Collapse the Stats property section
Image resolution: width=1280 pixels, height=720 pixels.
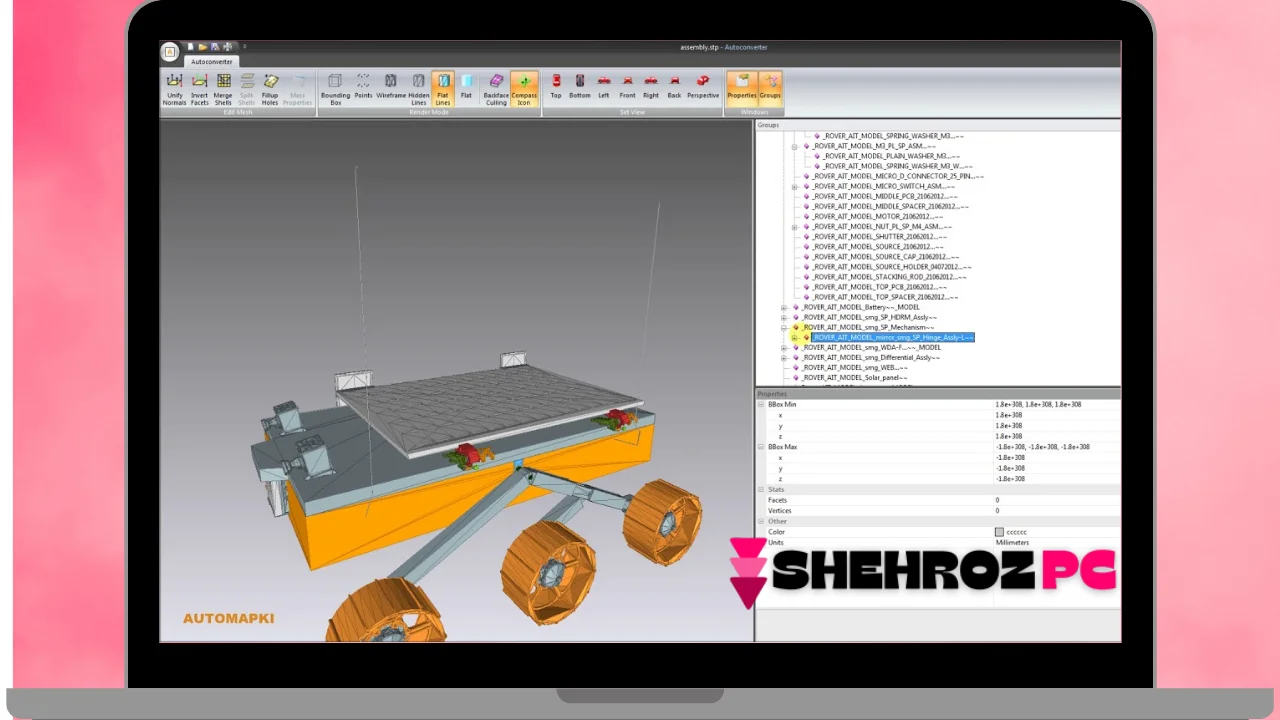click(x=761, y=489)
